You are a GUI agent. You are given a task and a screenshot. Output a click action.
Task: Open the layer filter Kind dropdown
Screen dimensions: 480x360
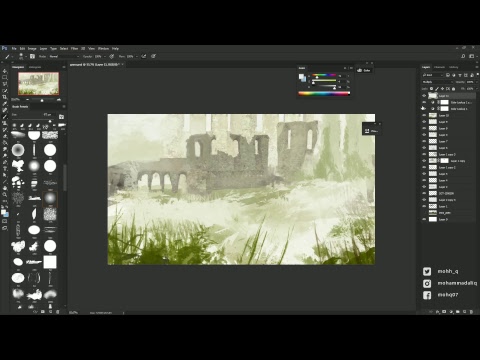(x=433, y=75)
